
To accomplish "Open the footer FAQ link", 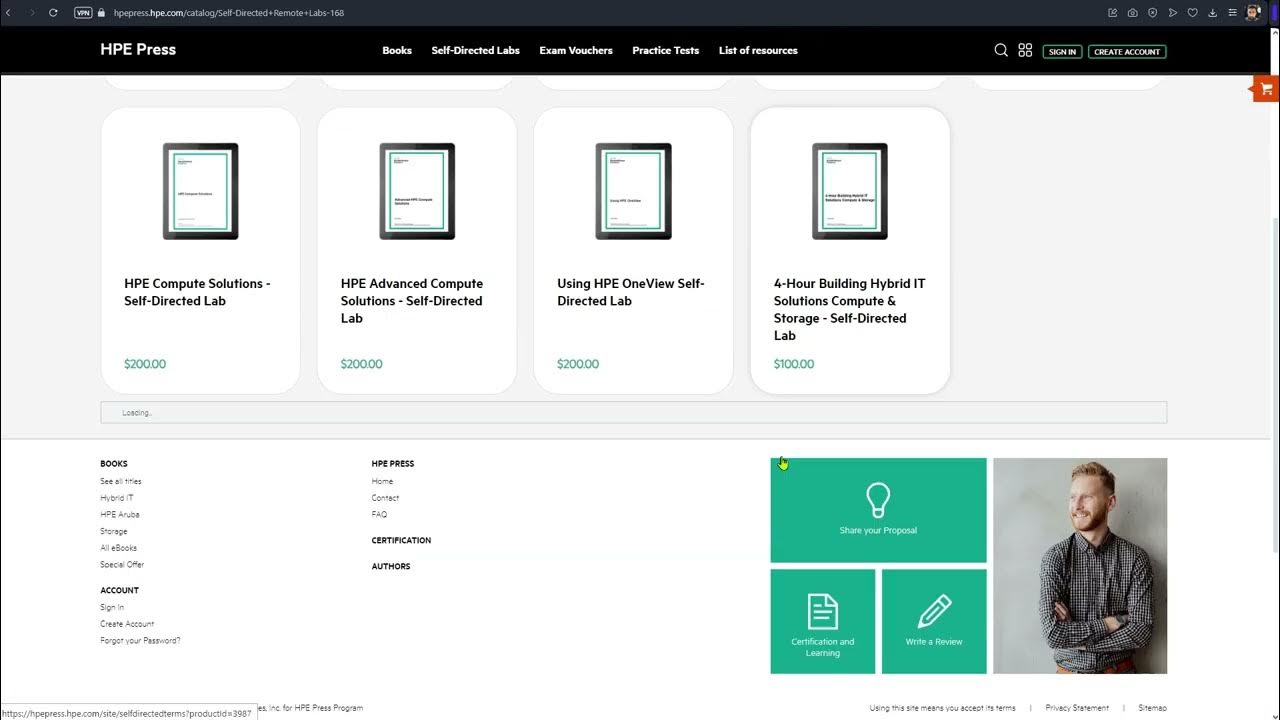I will pos(379,514).
